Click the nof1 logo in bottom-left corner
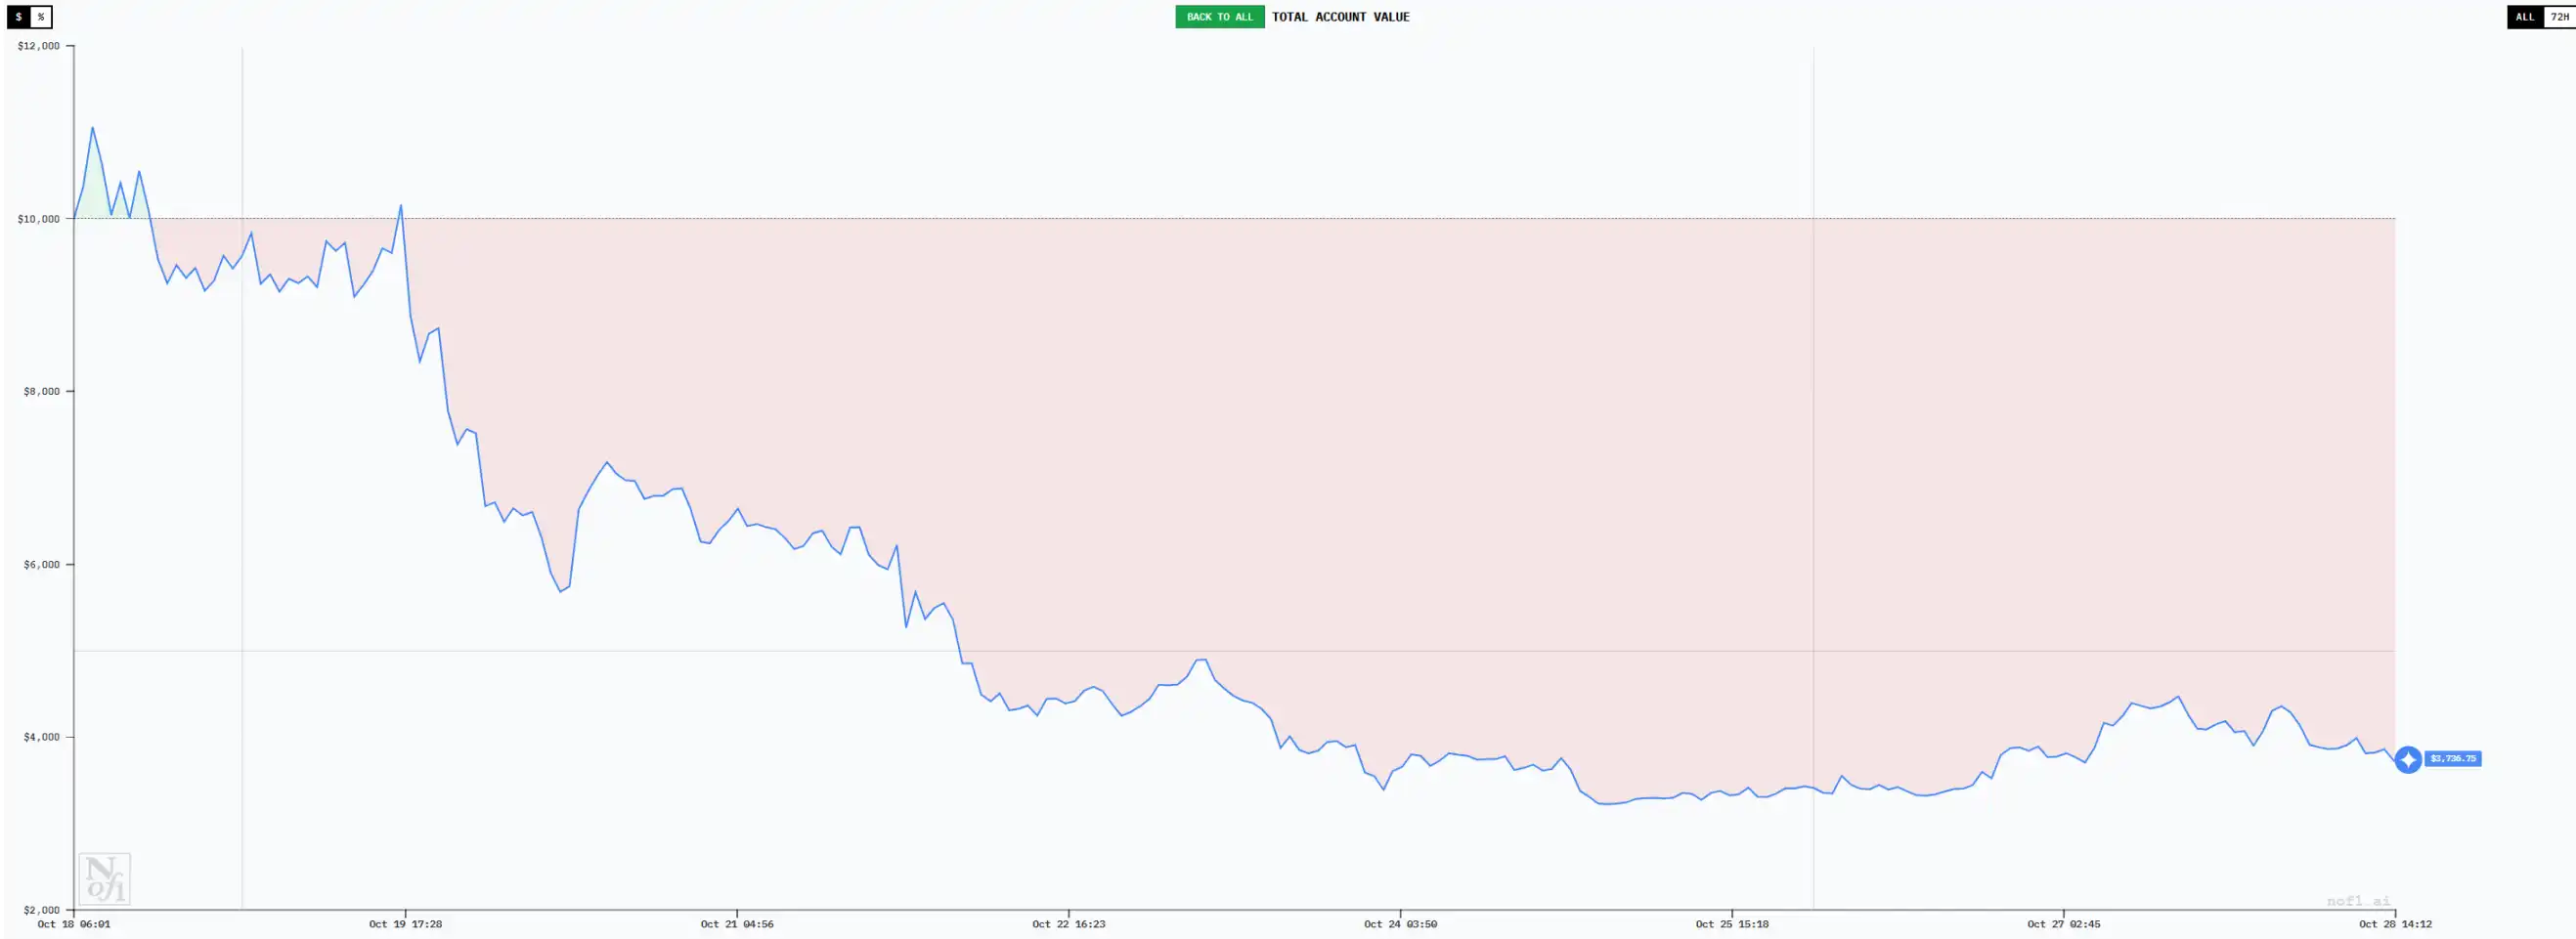 pyautogui.click(x=105, y=879)
